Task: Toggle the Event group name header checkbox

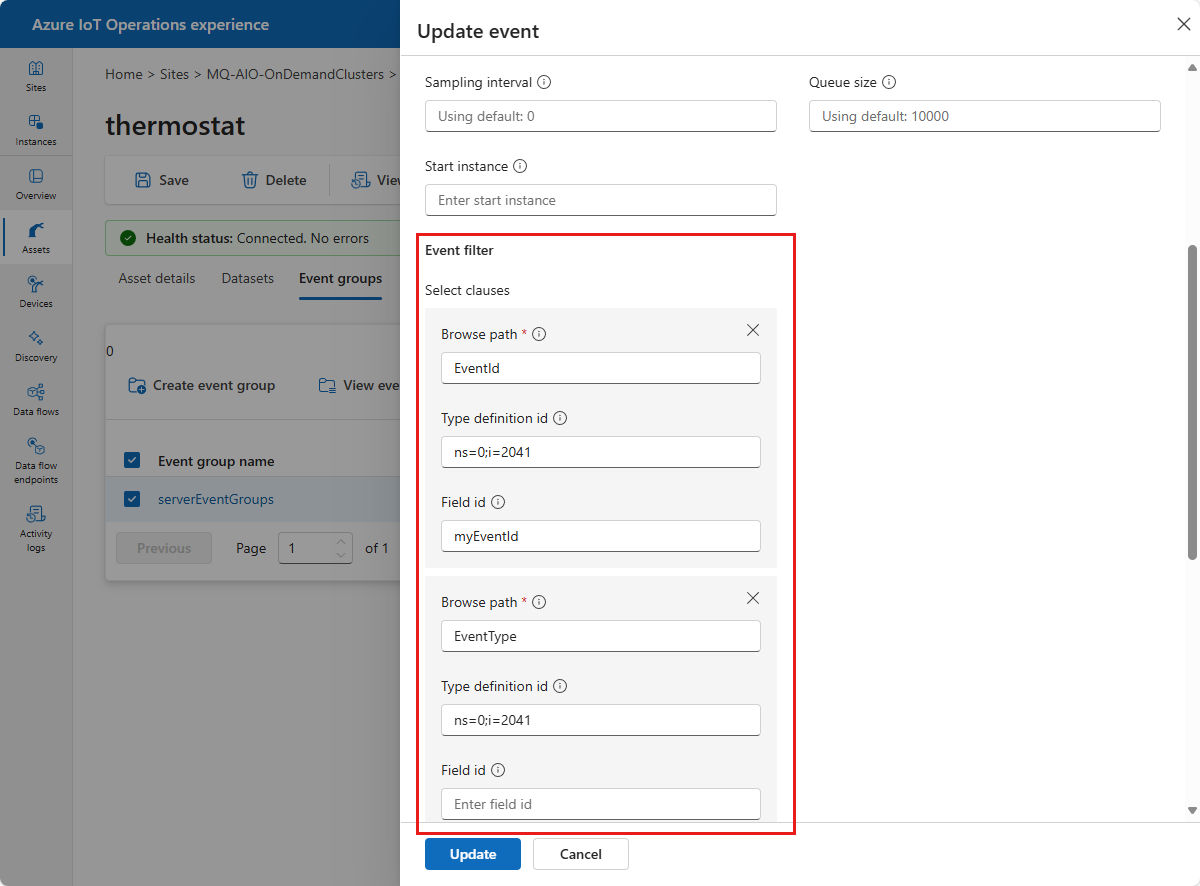Action: pyautogui.click(x=132, y=461)
